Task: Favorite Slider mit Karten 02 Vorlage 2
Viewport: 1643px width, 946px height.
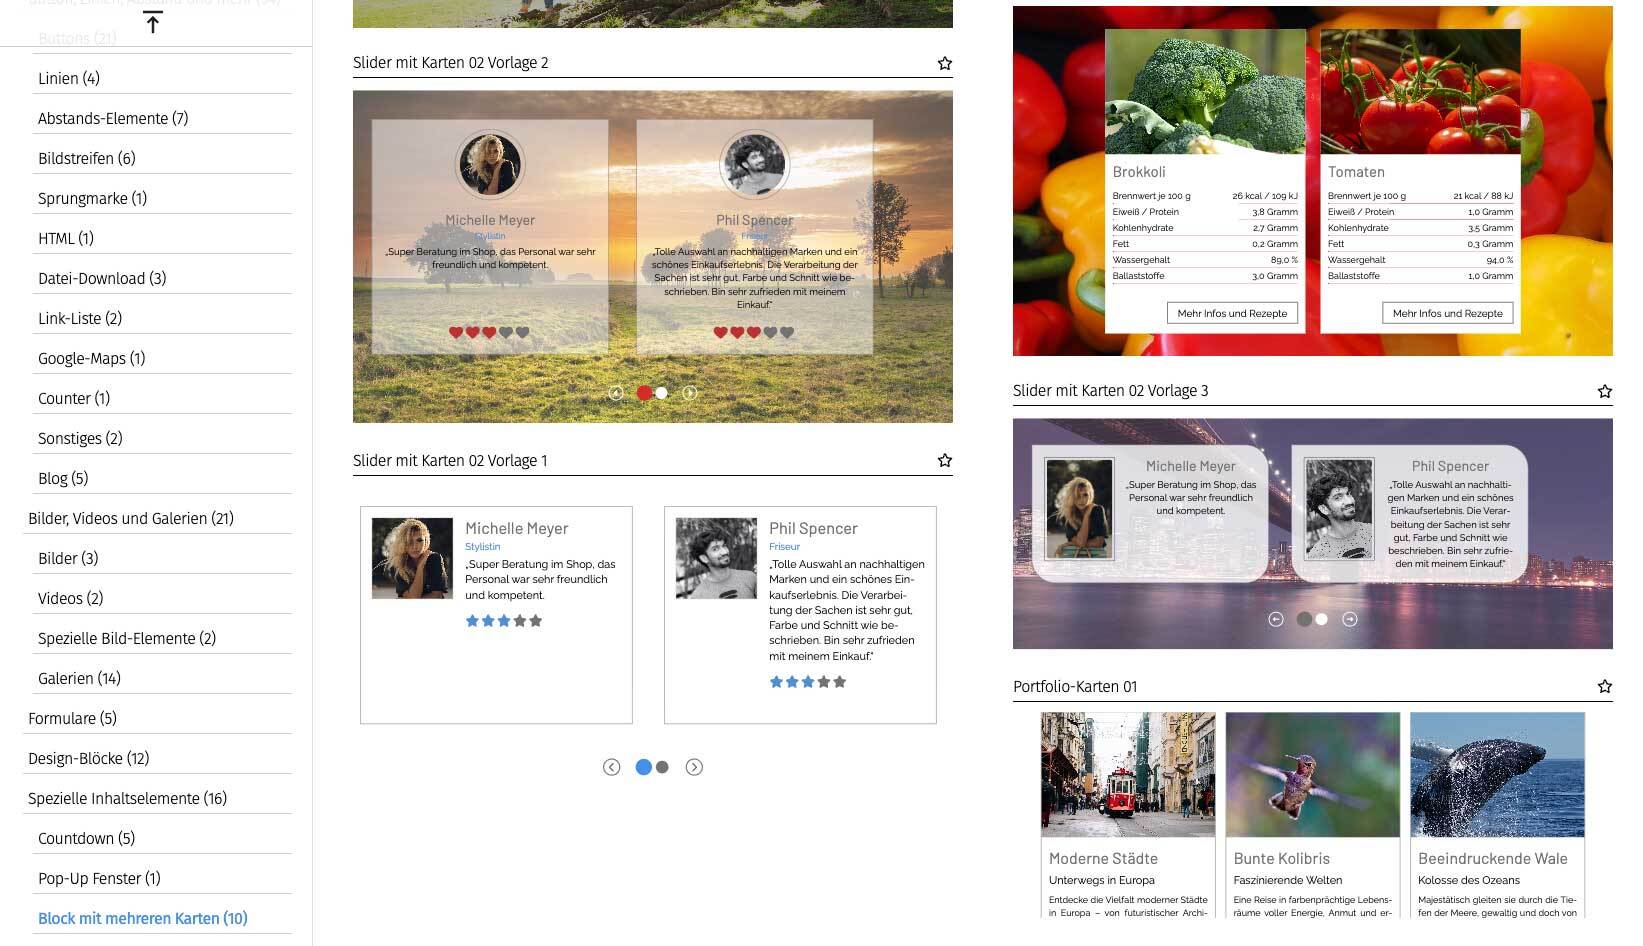Action: (x=944, y=63)
